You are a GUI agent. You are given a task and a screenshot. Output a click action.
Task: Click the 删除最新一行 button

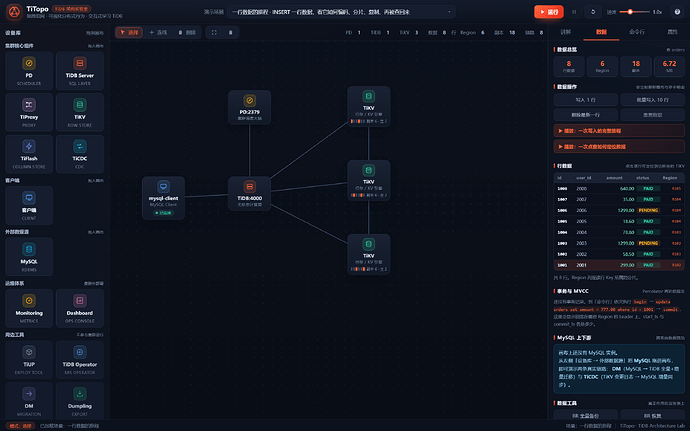586,115
